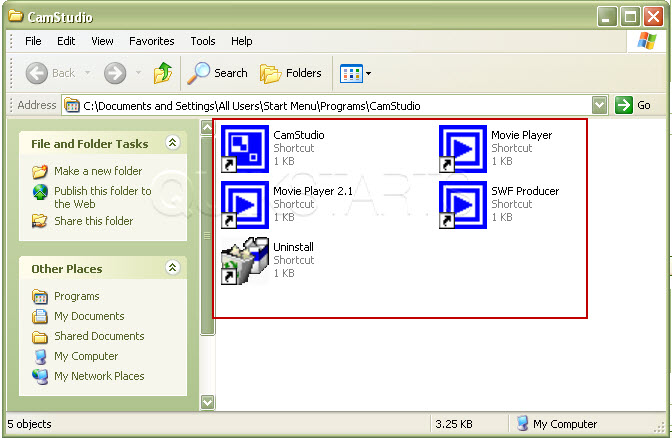672x438 pixels.
Task: Click the sidebar scrollbar up arrow
Action: coord(207,128)
